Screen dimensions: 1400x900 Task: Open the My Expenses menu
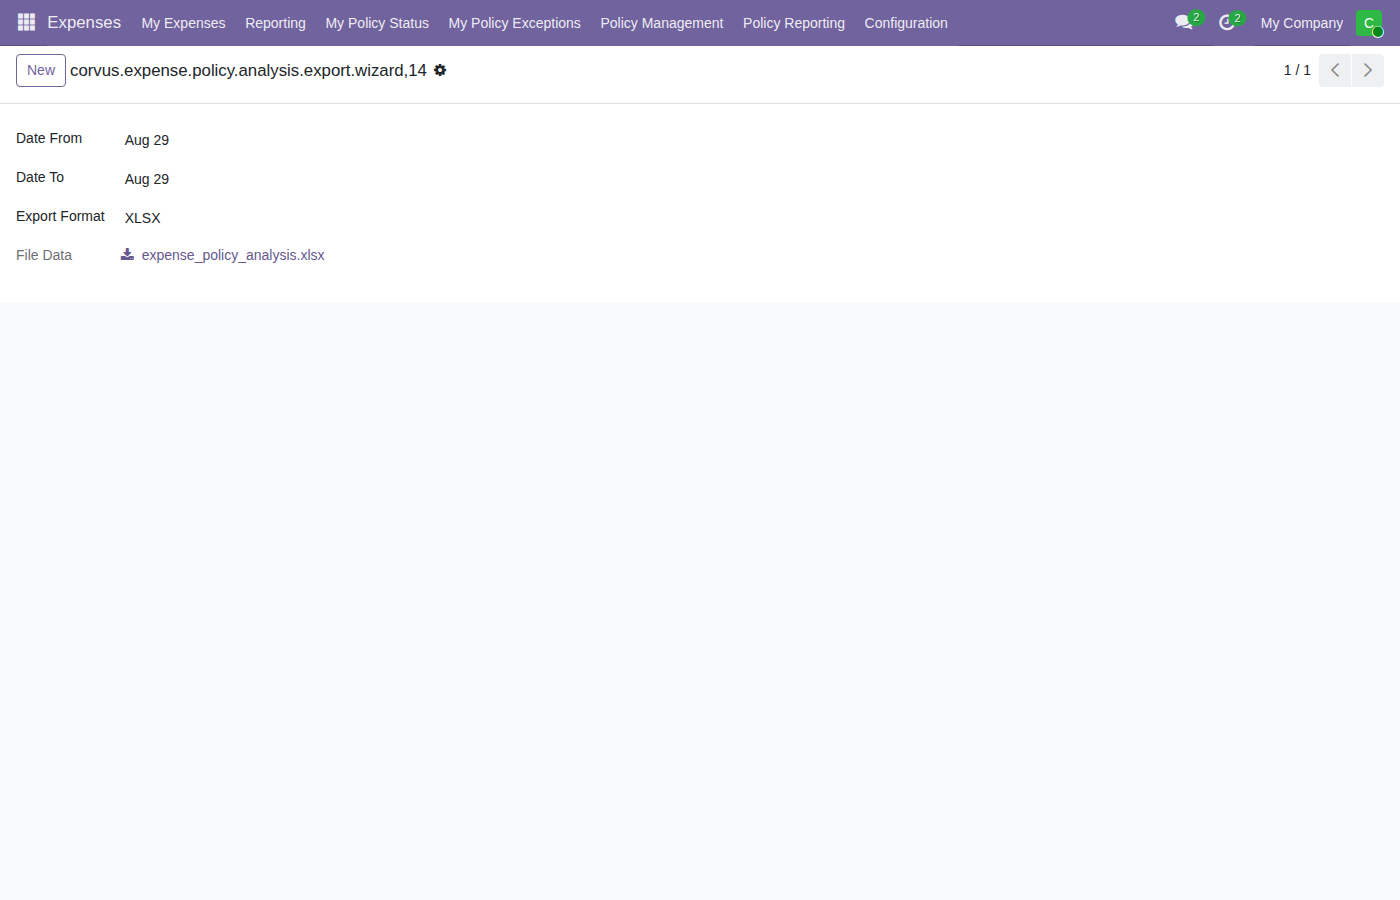183,23
